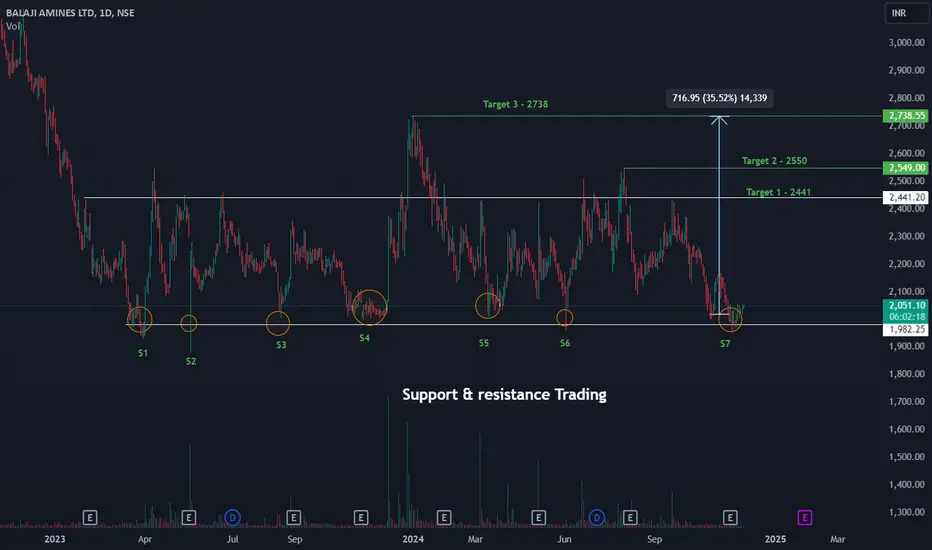Screen dimensions: 932x550
Task: Open the INR currency selector
Action: point(906,12)
